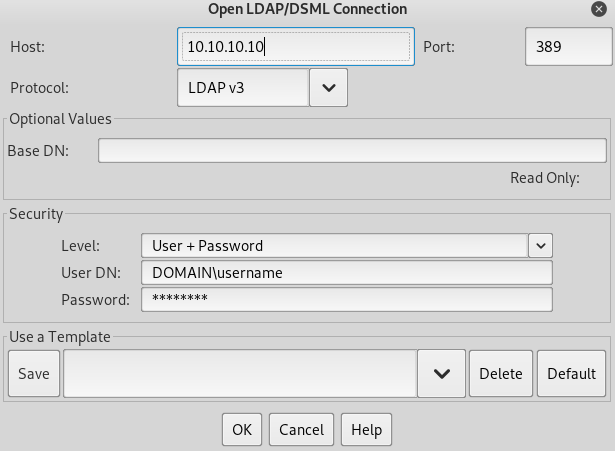The height and width of the screenshot is (451, 615).
Task: Click the Open LDAP/DSML Connection title bar
Action: click(307, 9)
